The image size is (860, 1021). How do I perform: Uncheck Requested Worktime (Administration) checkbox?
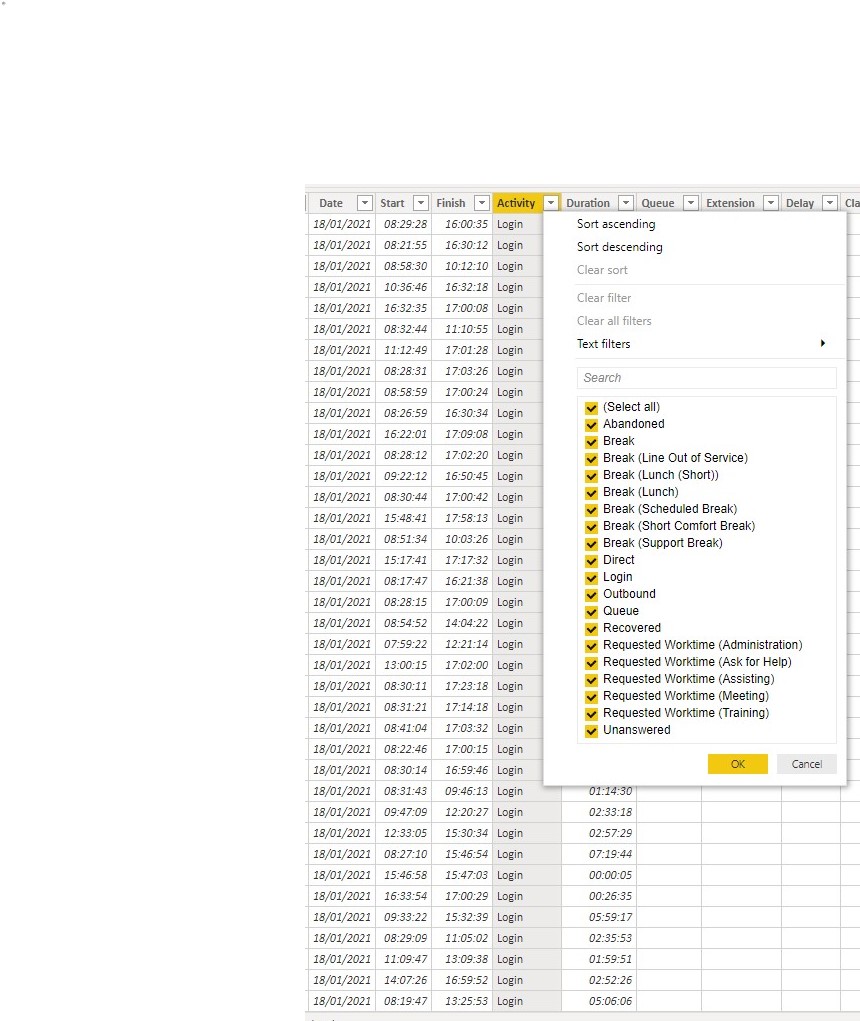[x=591, y=645]
